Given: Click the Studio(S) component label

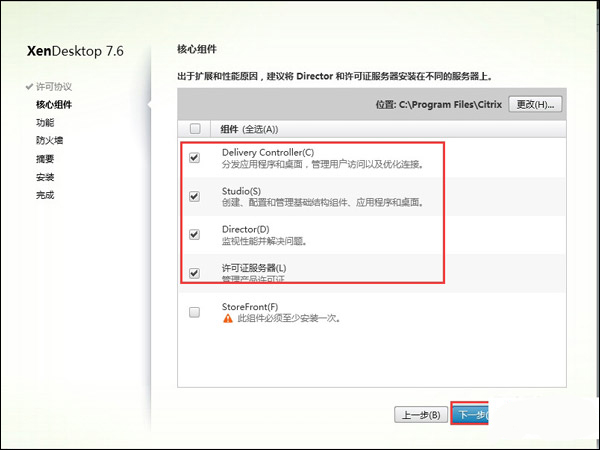Looking at the screenshot, I should coord(241,191).
